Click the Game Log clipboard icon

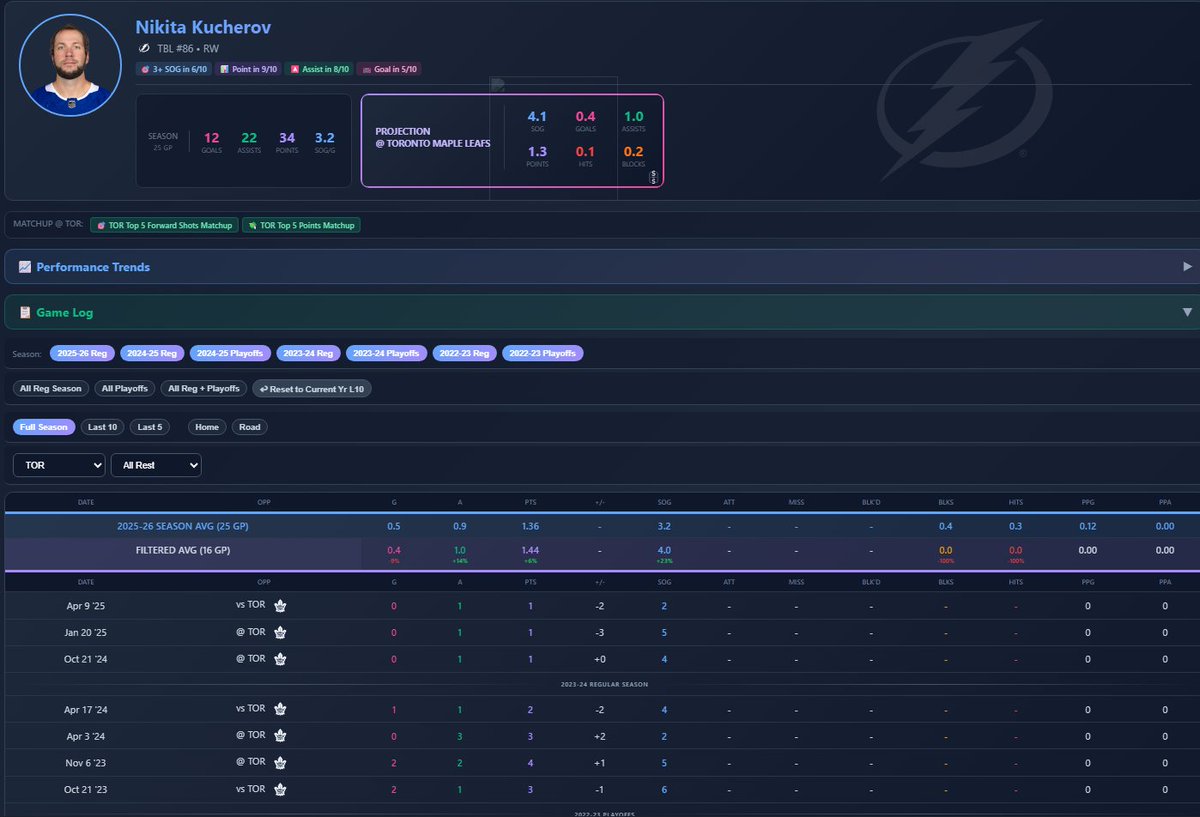25,312
